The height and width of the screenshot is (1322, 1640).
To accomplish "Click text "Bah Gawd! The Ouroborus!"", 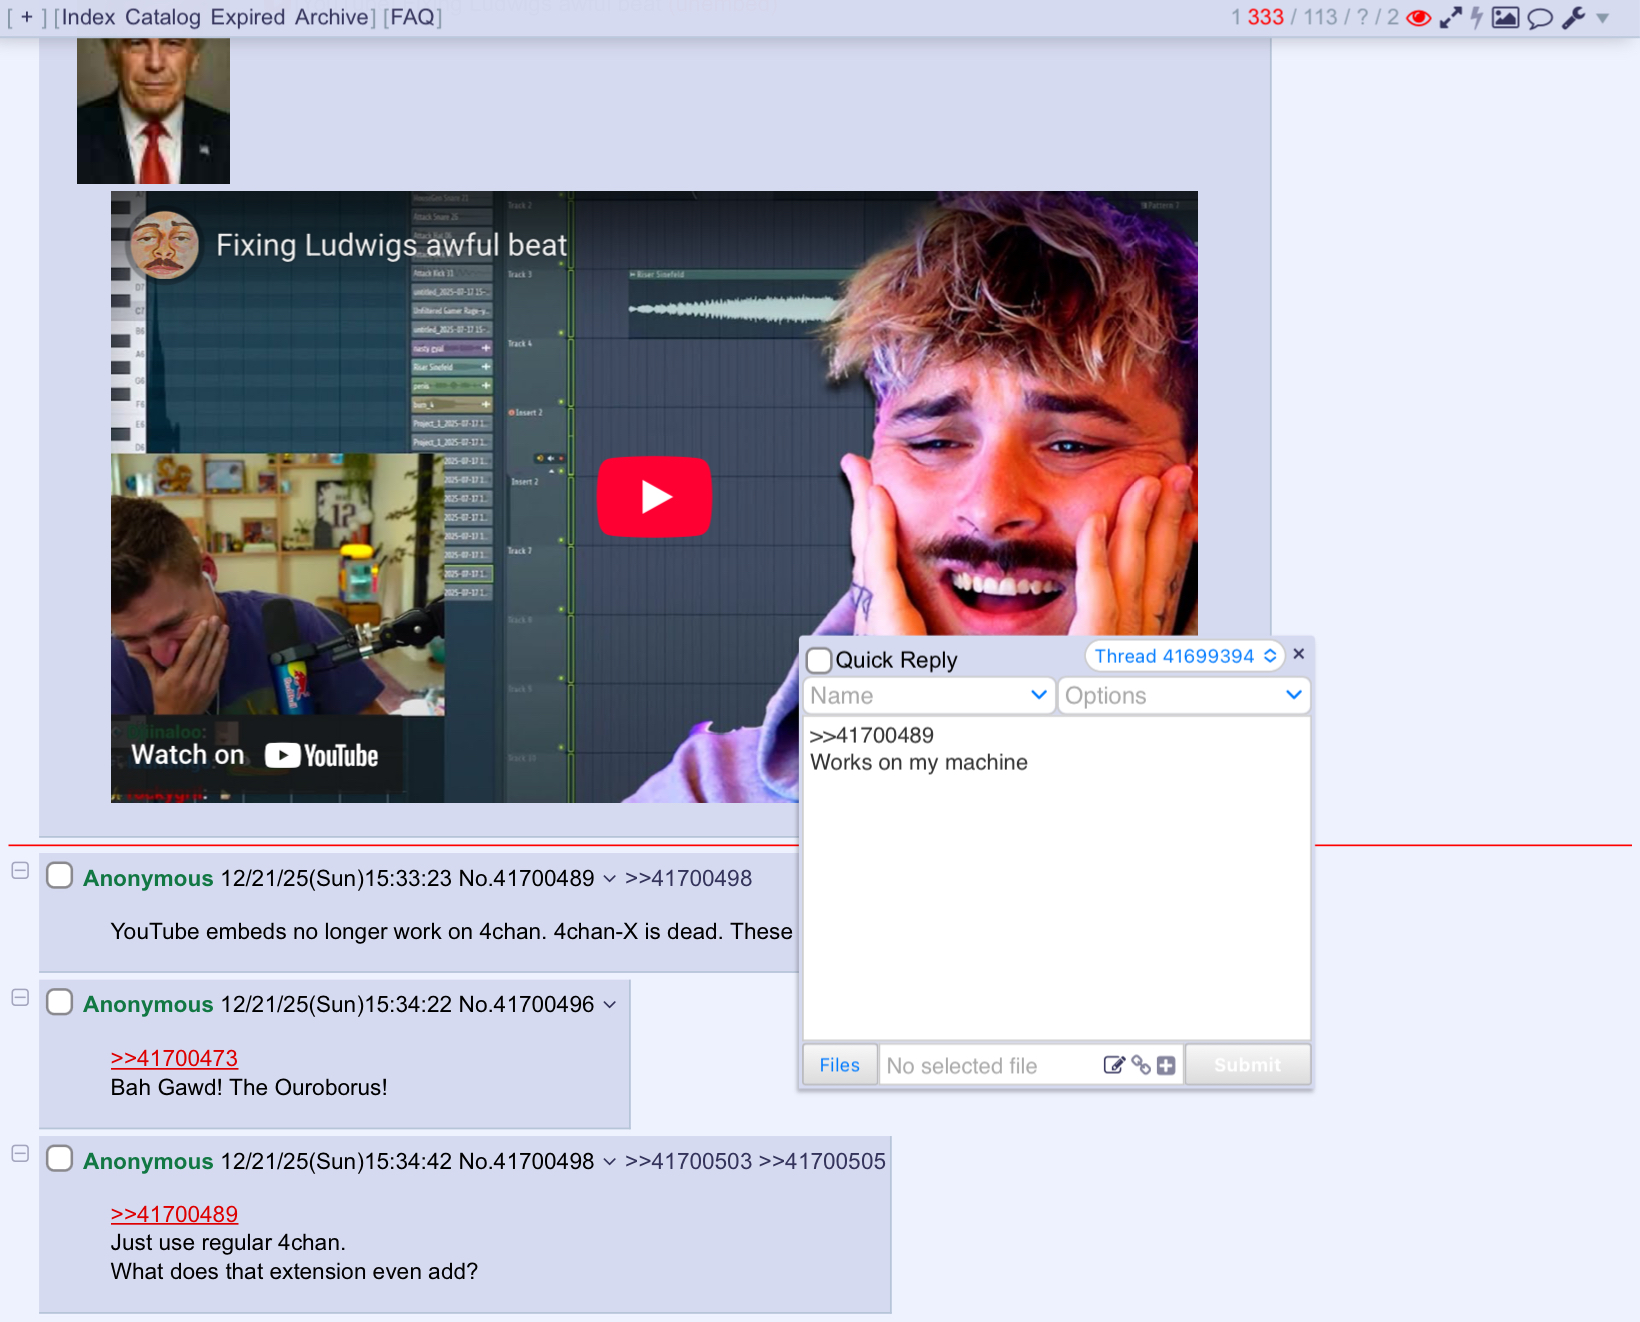I will point(249,1087).
